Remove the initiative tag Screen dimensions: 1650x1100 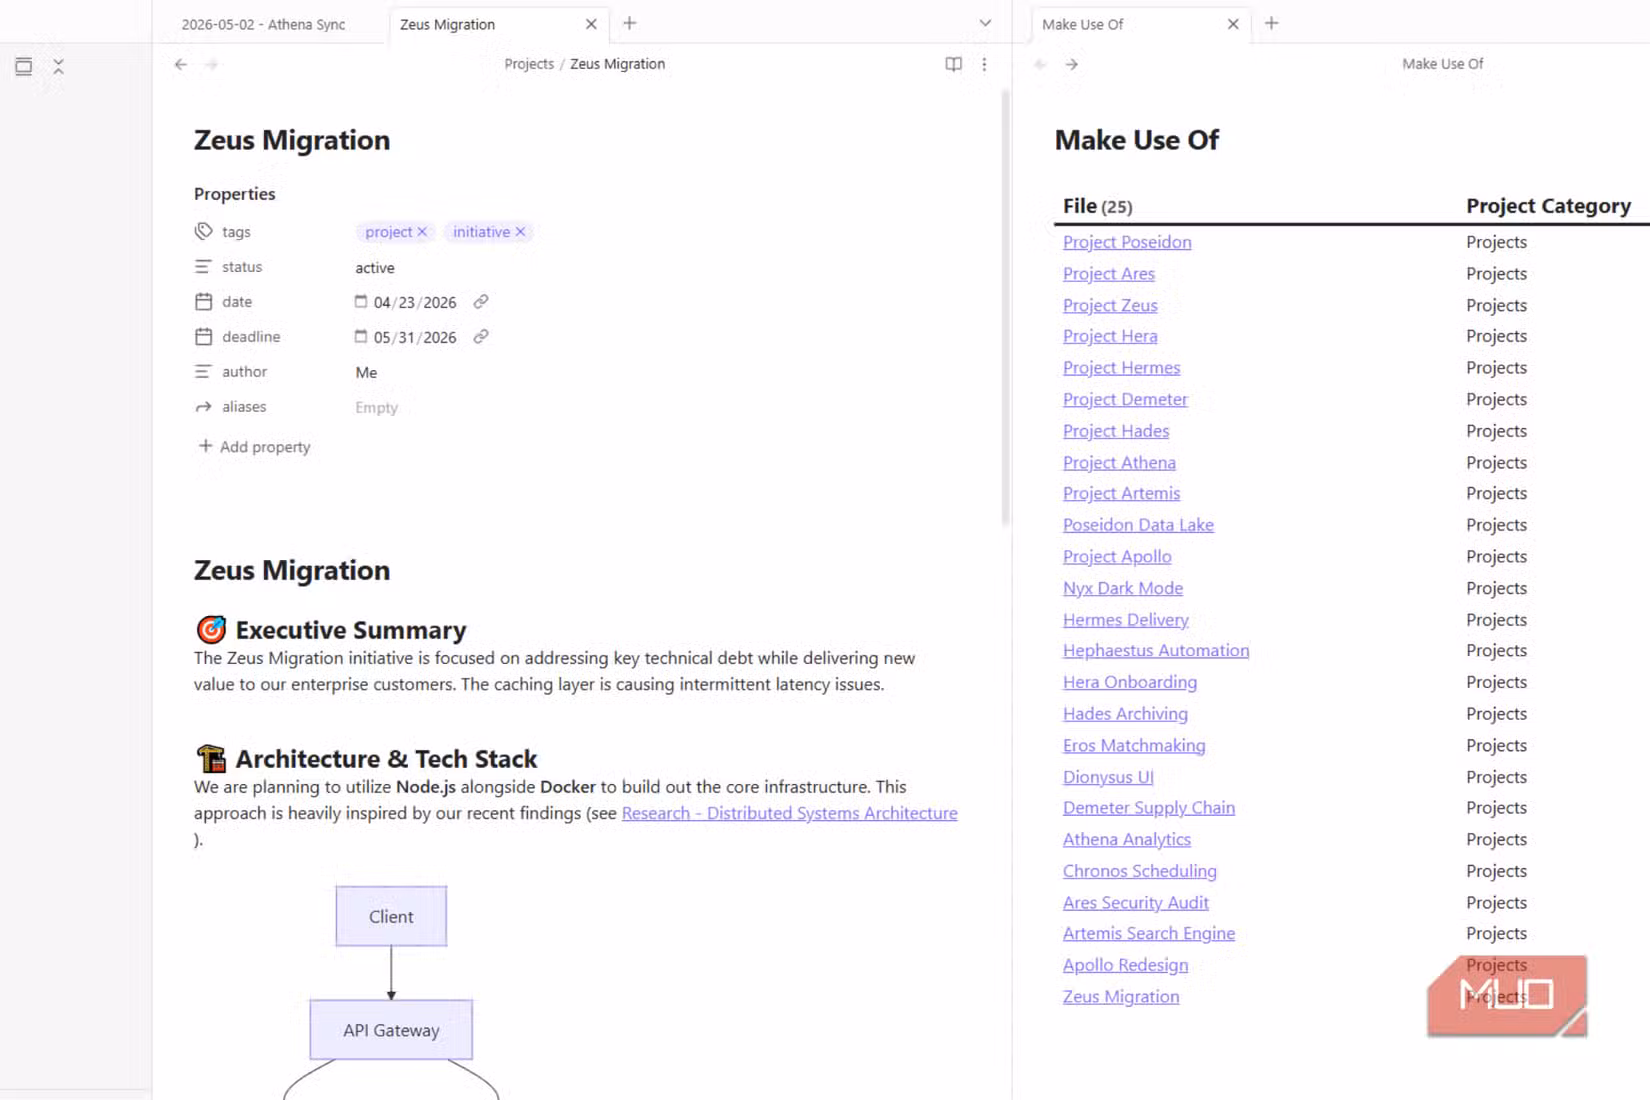(x=520, y=232)
